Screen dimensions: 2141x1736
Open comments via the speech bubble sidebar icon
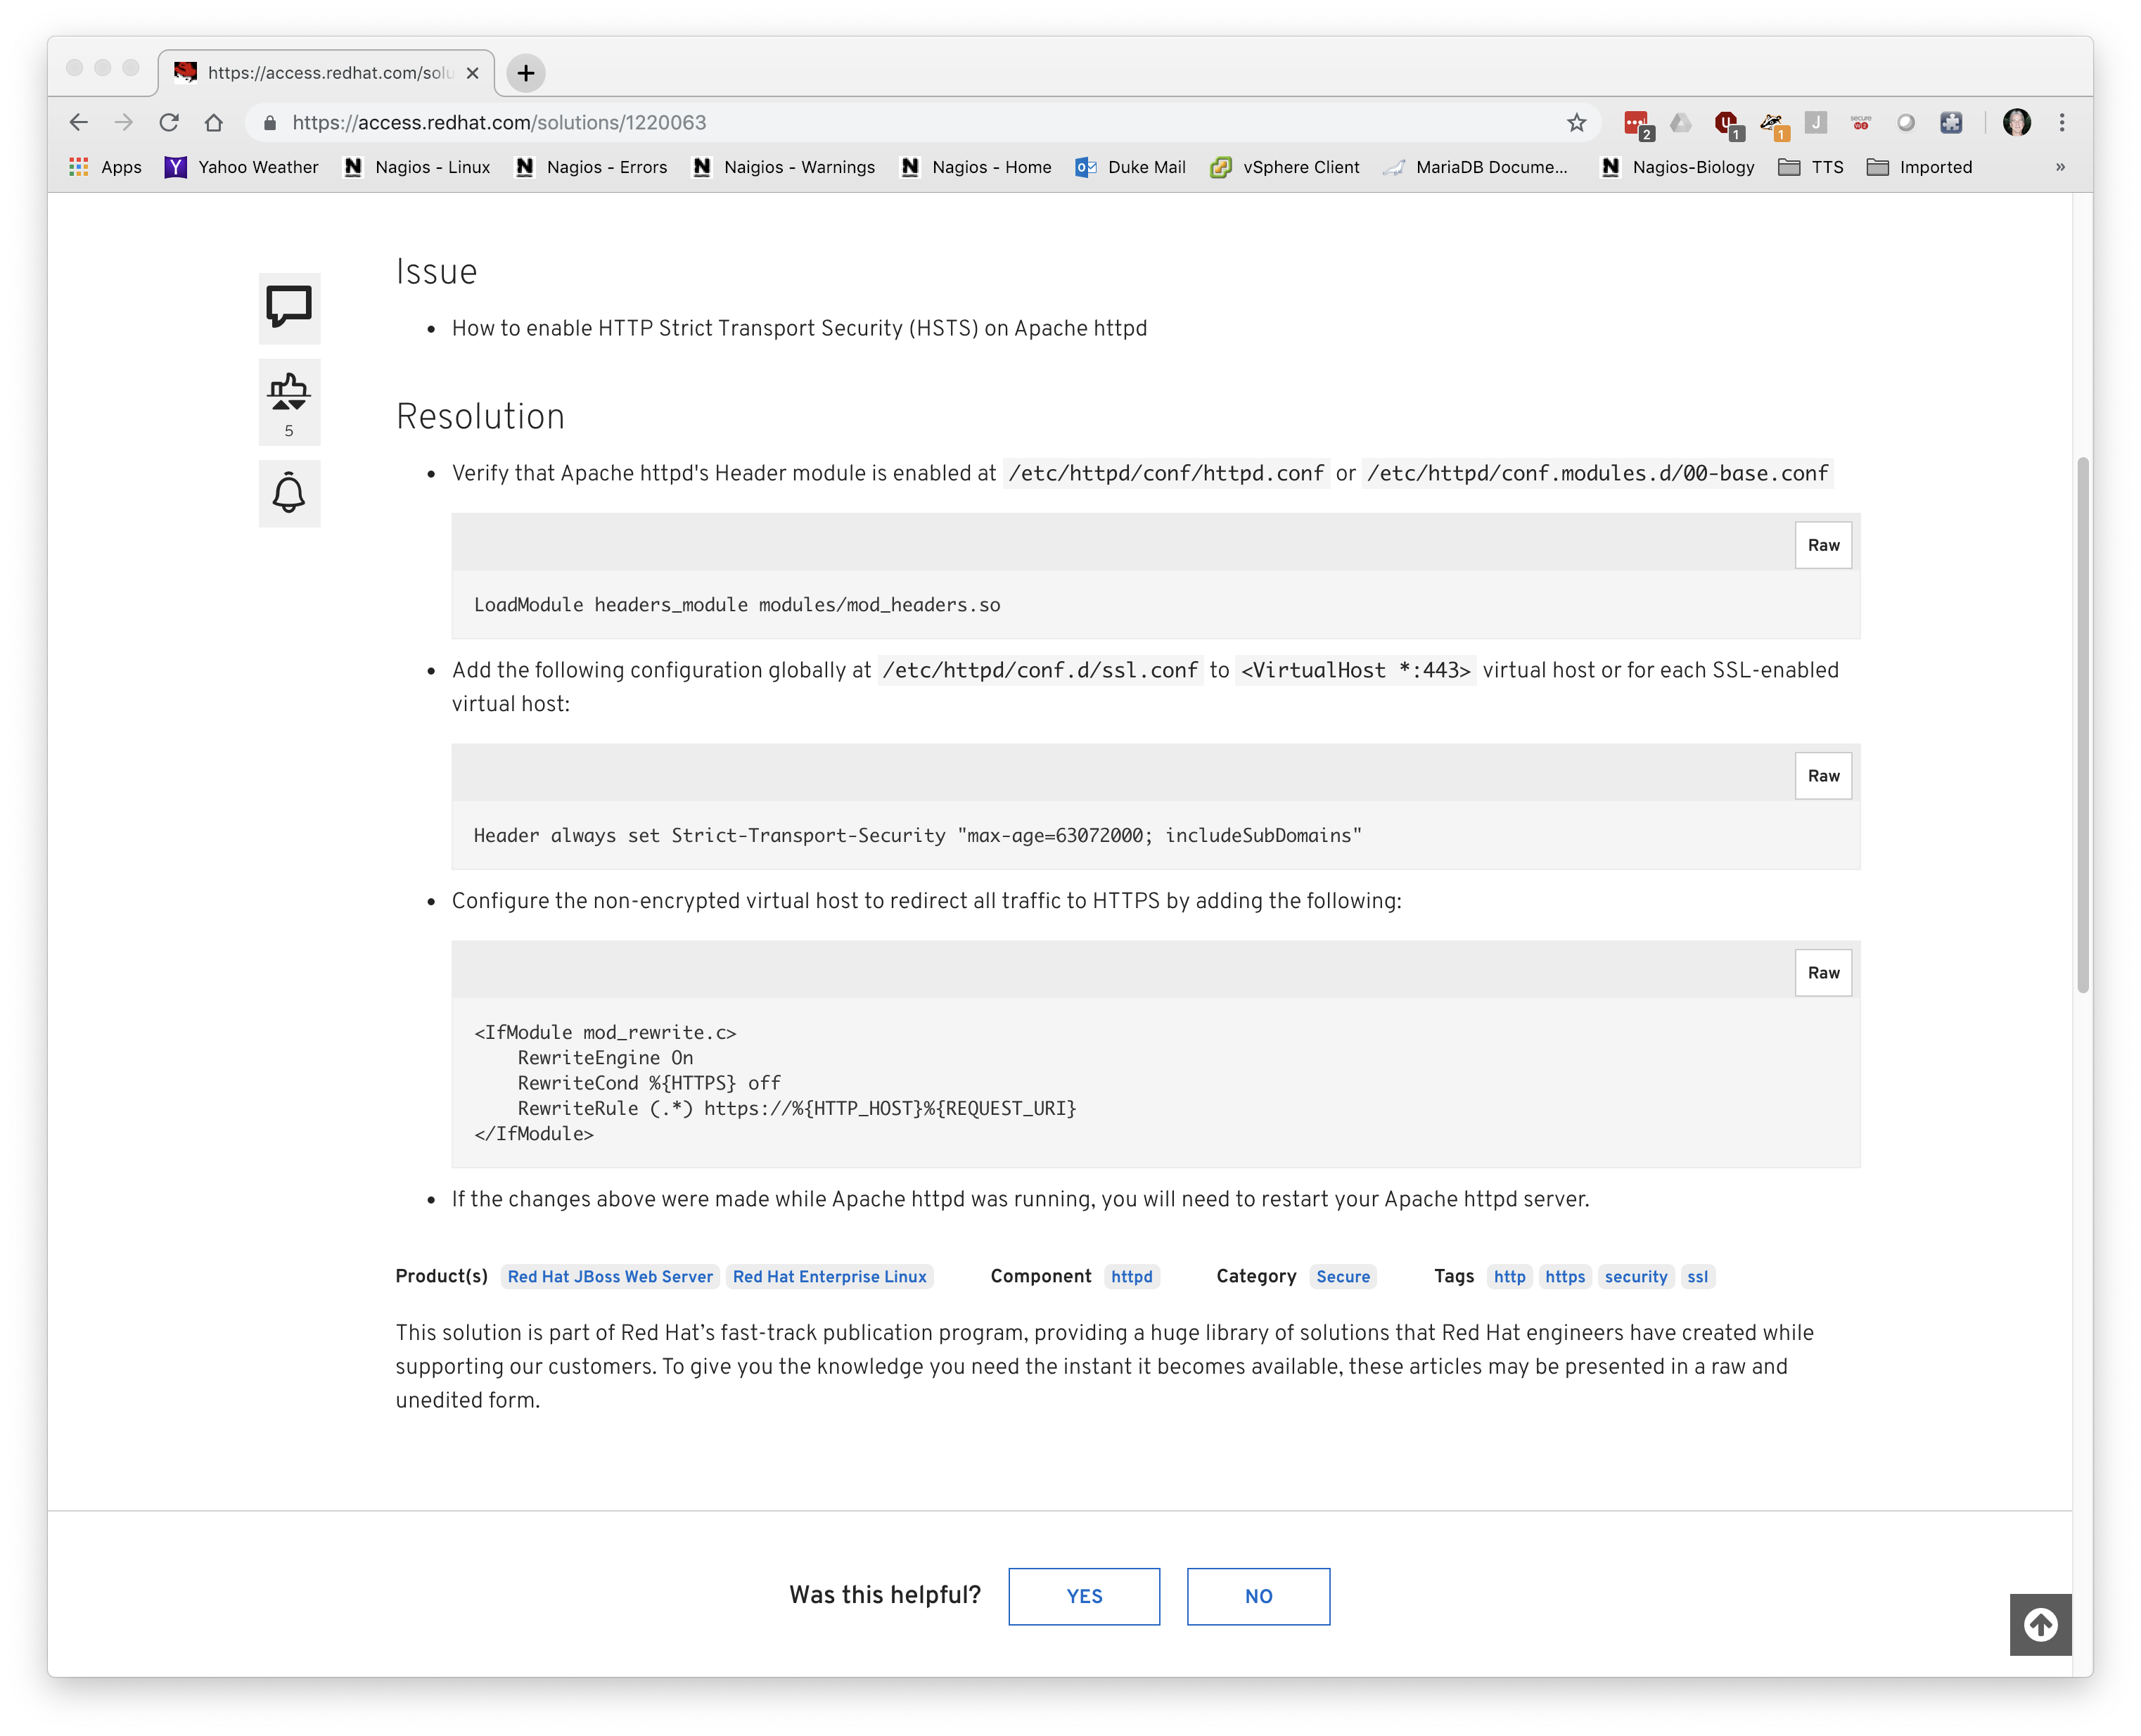(289, 308)
